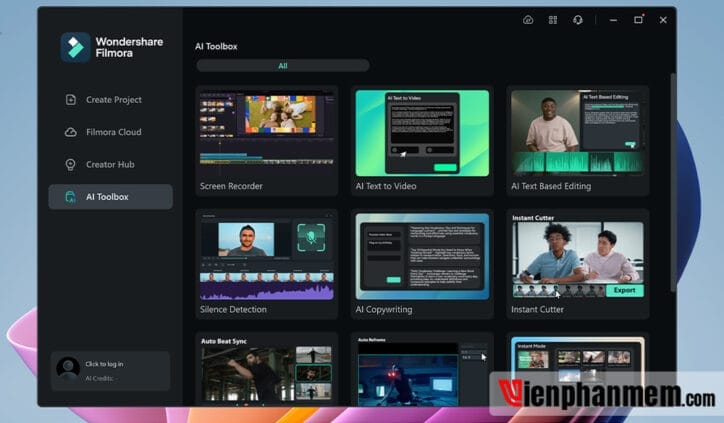724x423 pixels.
Task: Click the vertical scrollbar of the toolbox
Action: [673, 182]
